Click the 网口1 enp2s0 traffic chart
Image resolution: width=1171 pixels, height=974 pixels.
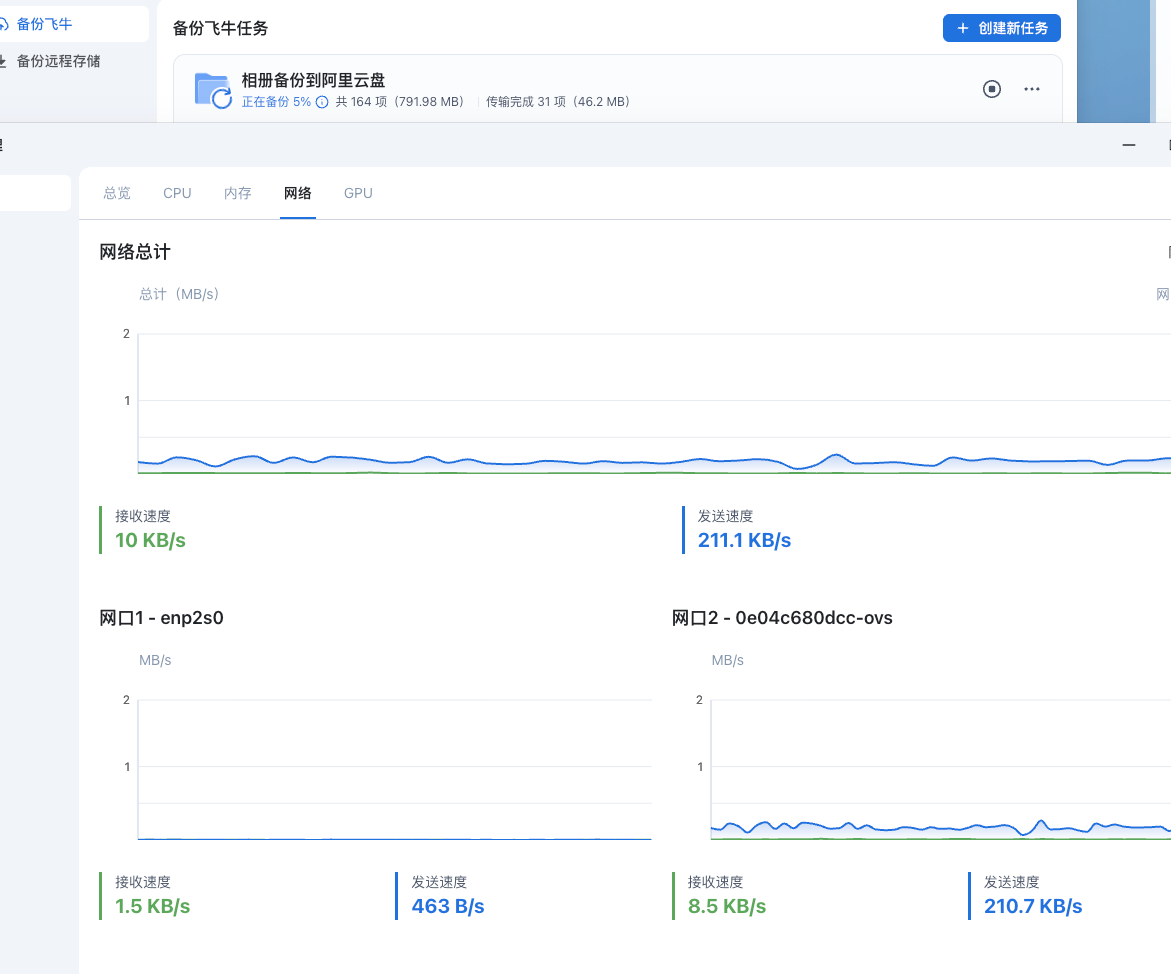pyautogui.click(x=394, y=769)
